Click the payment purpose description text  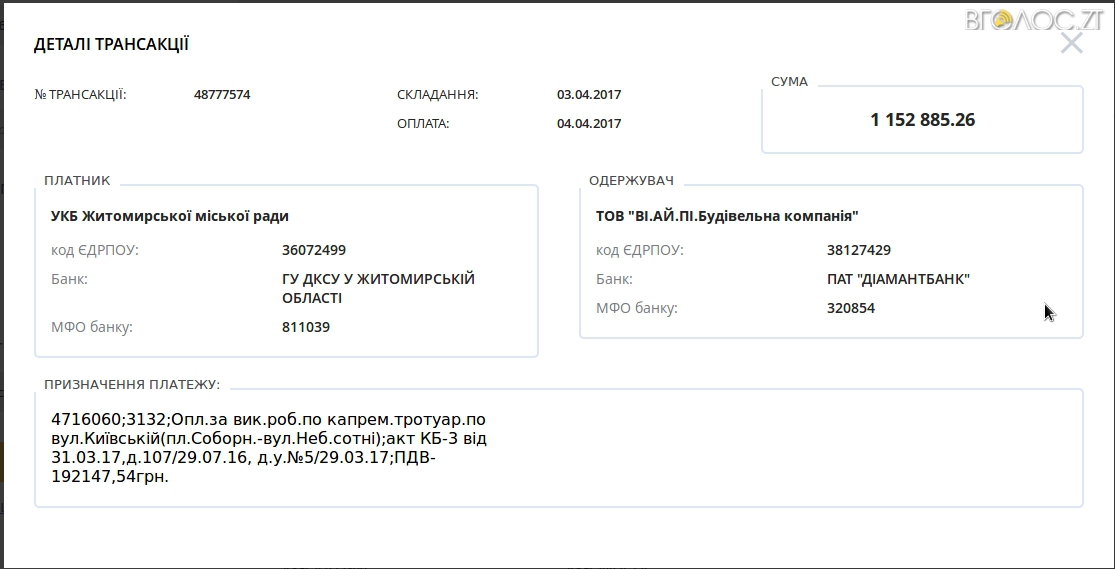tap(269, 448)
